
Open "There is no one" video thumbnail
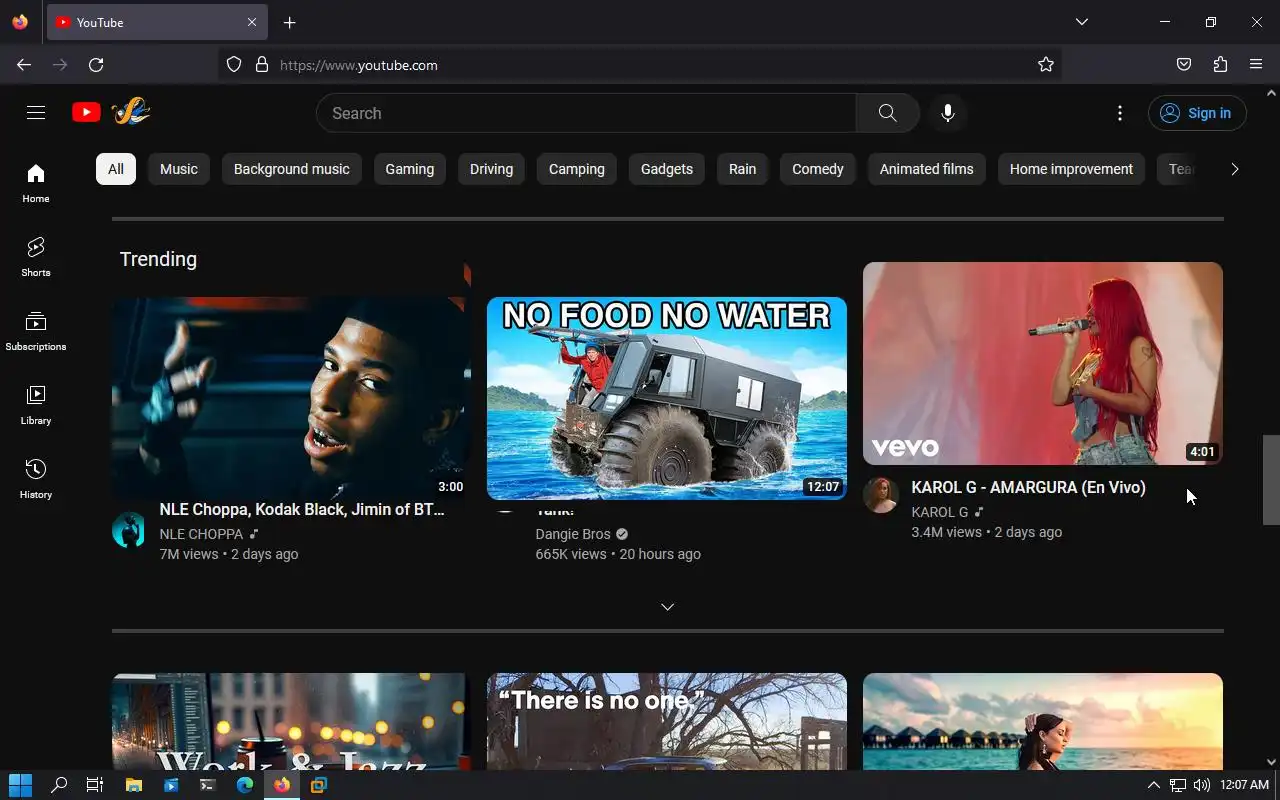point(667,721)
